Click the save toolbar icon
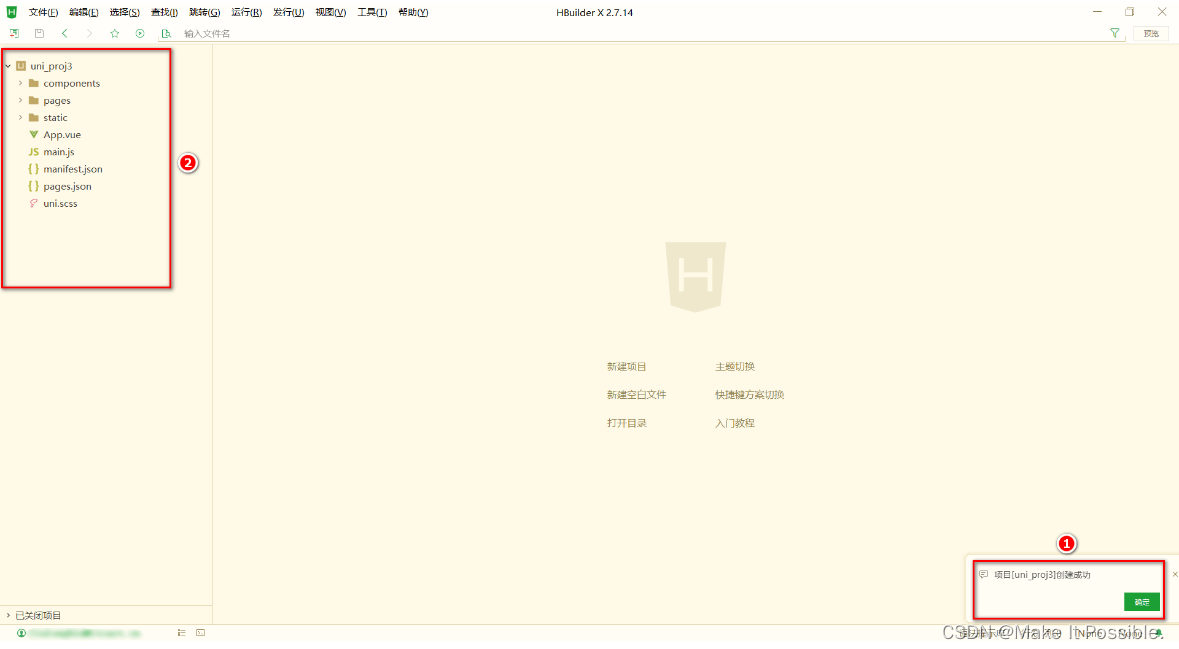The image size is (1179, 649). pos(39,33)
